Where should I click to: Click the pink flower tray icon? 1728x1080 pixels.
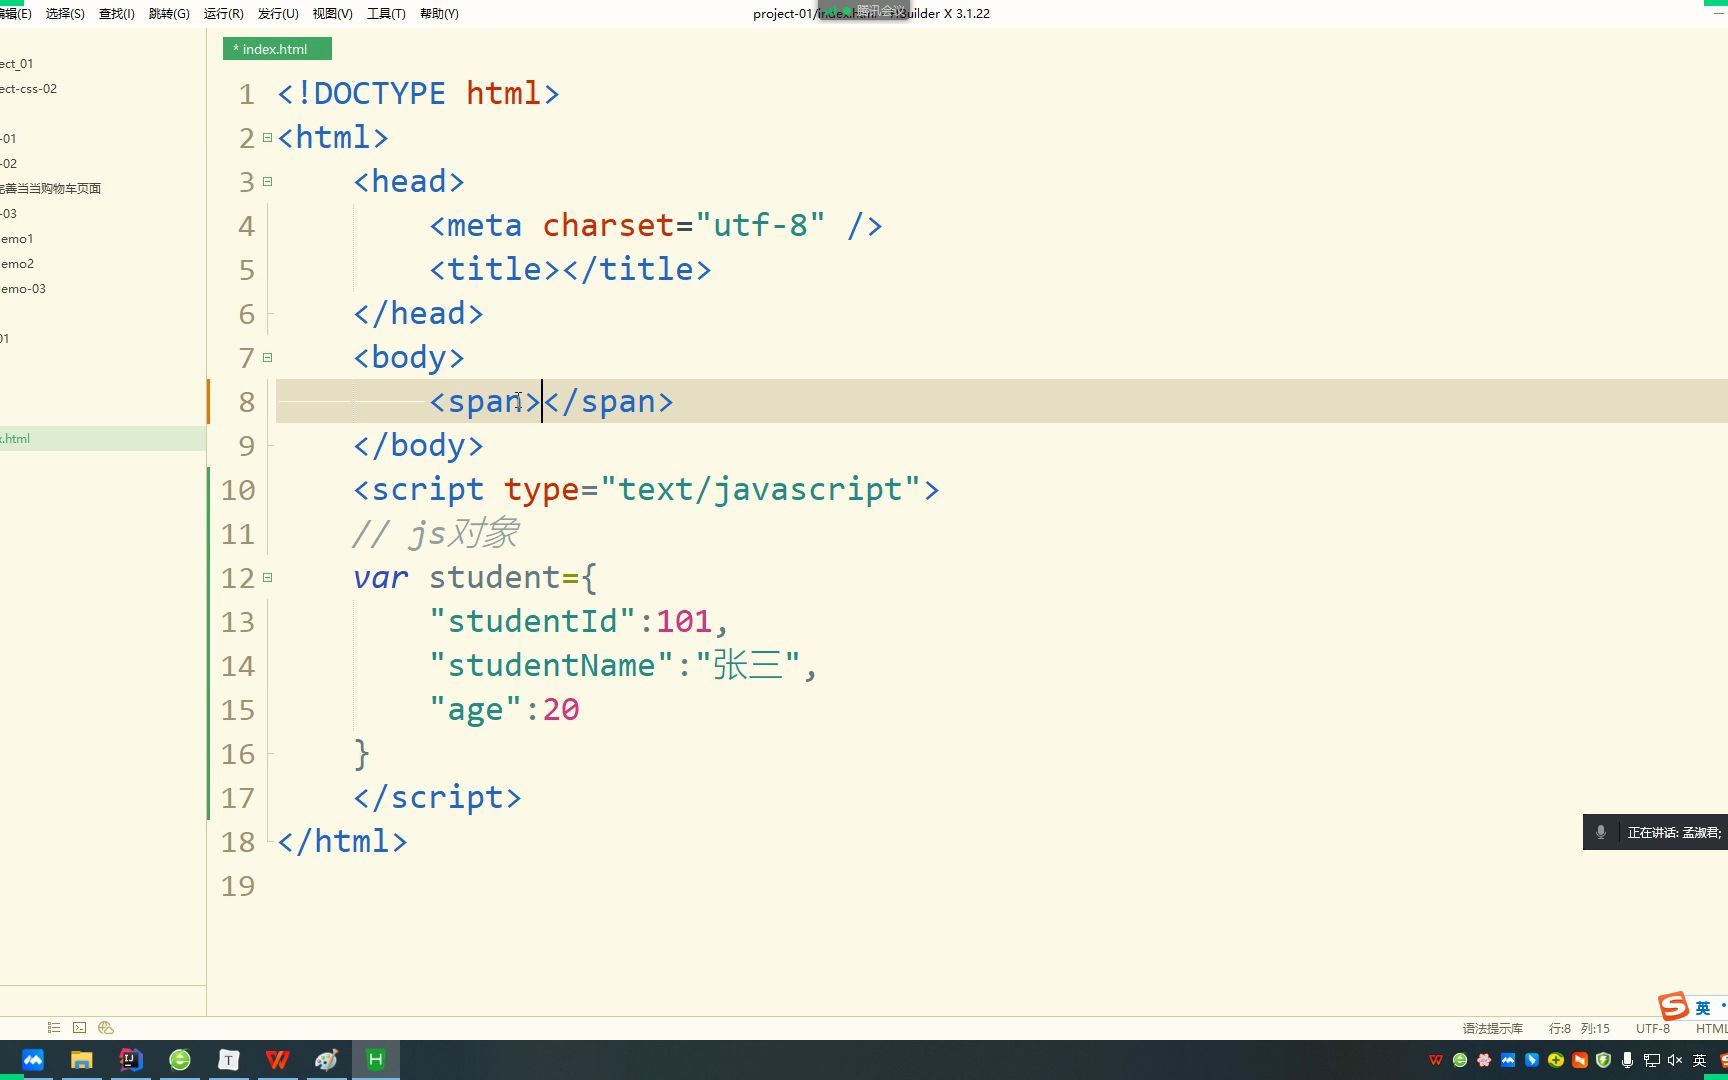[1484, 1060]
